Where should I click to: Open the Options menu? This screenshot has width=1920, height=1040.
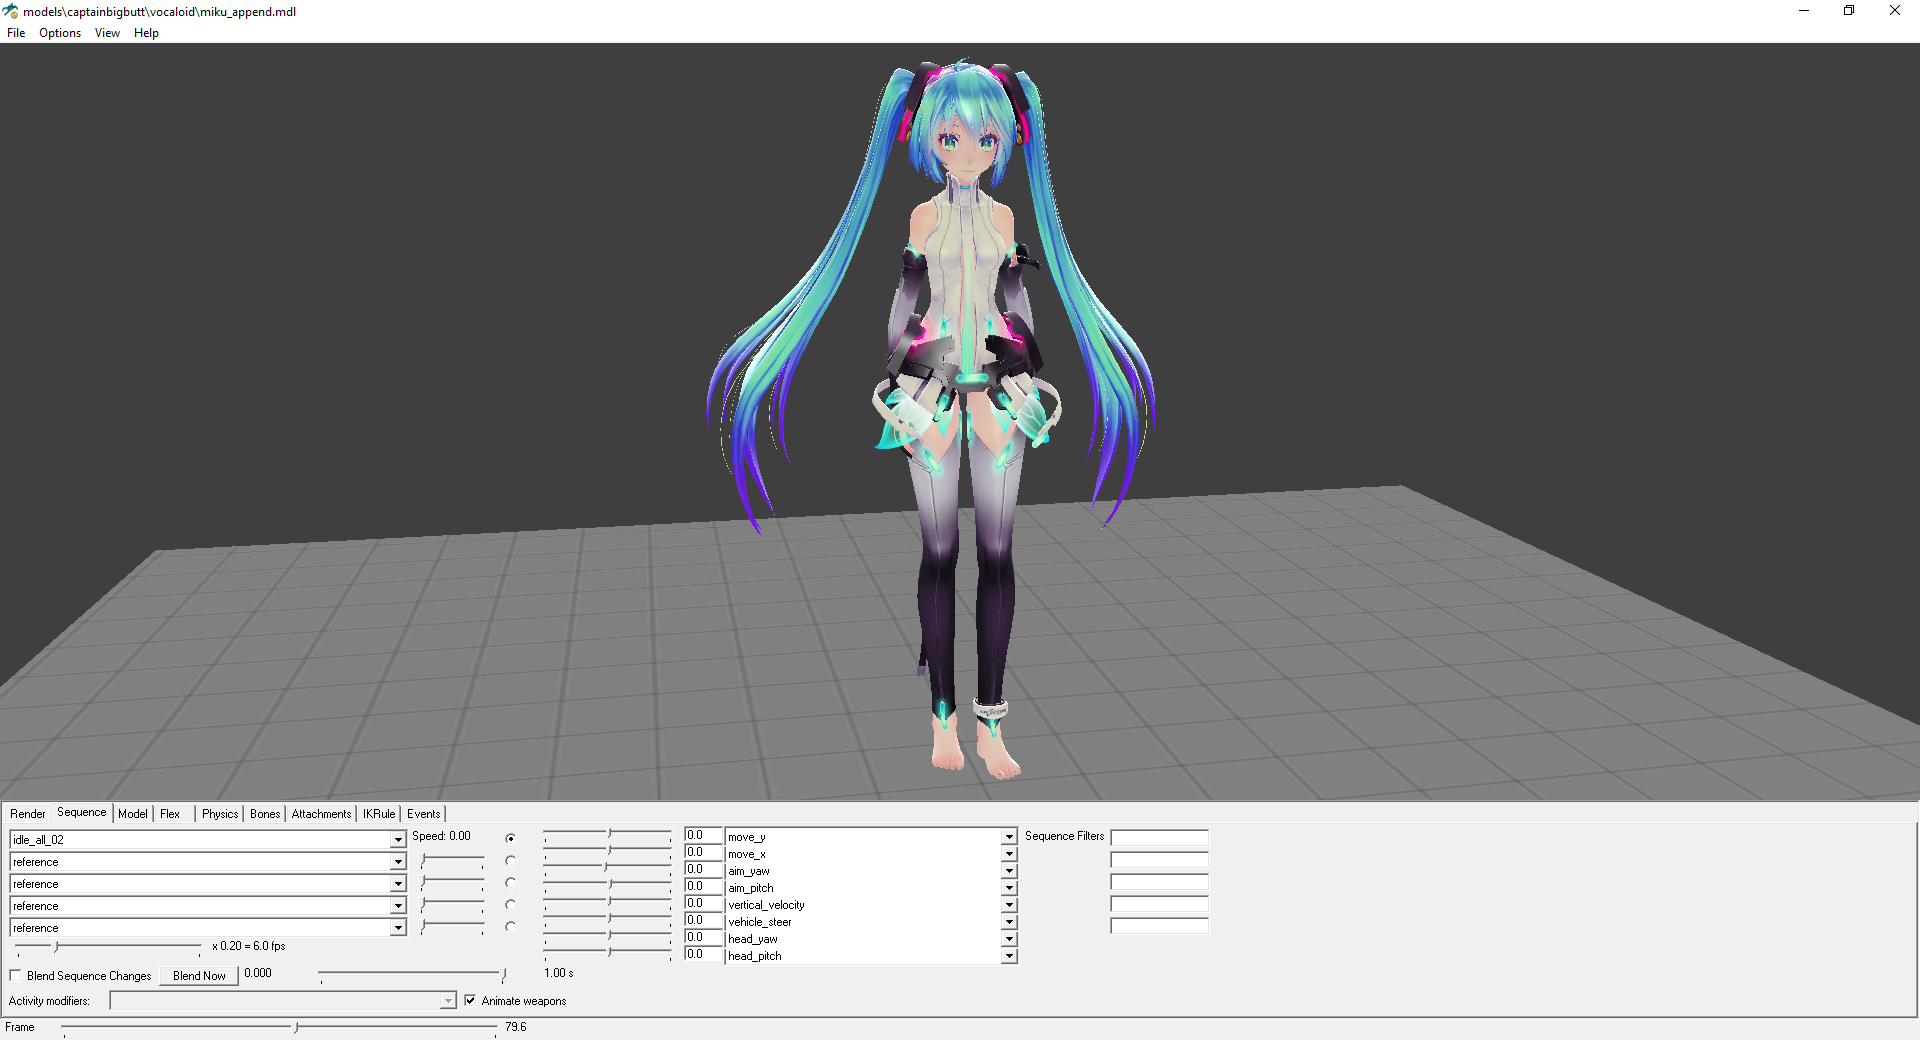point(60,33)
